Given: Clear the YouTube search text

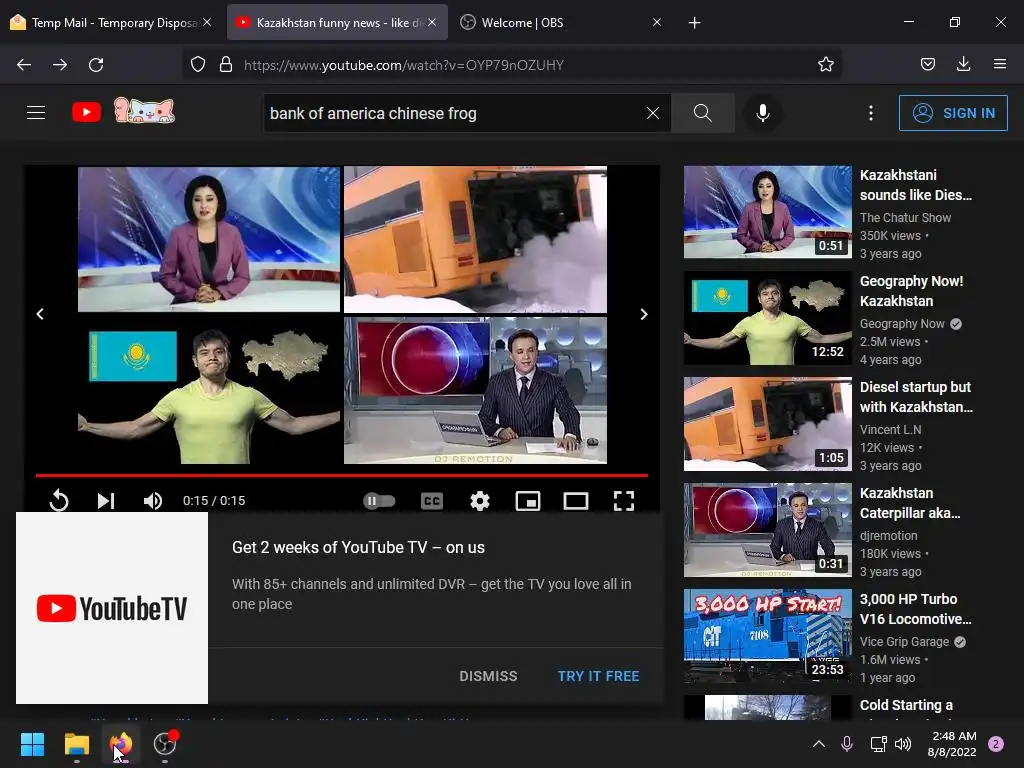Looking at the screenshot, I should coord(652,113).
